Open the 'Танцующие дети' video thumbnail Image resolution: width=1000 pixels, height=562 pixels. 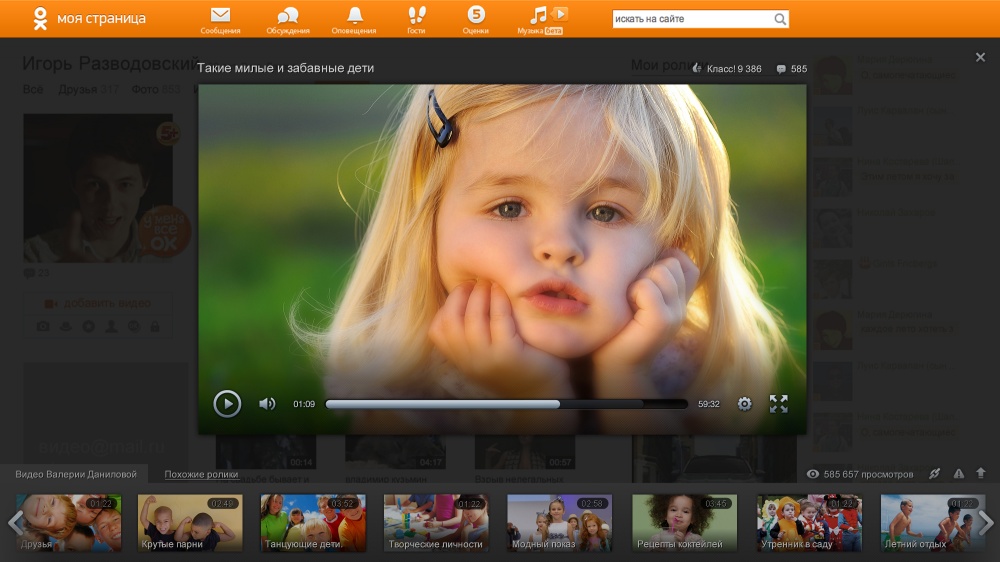coord(313,522)
